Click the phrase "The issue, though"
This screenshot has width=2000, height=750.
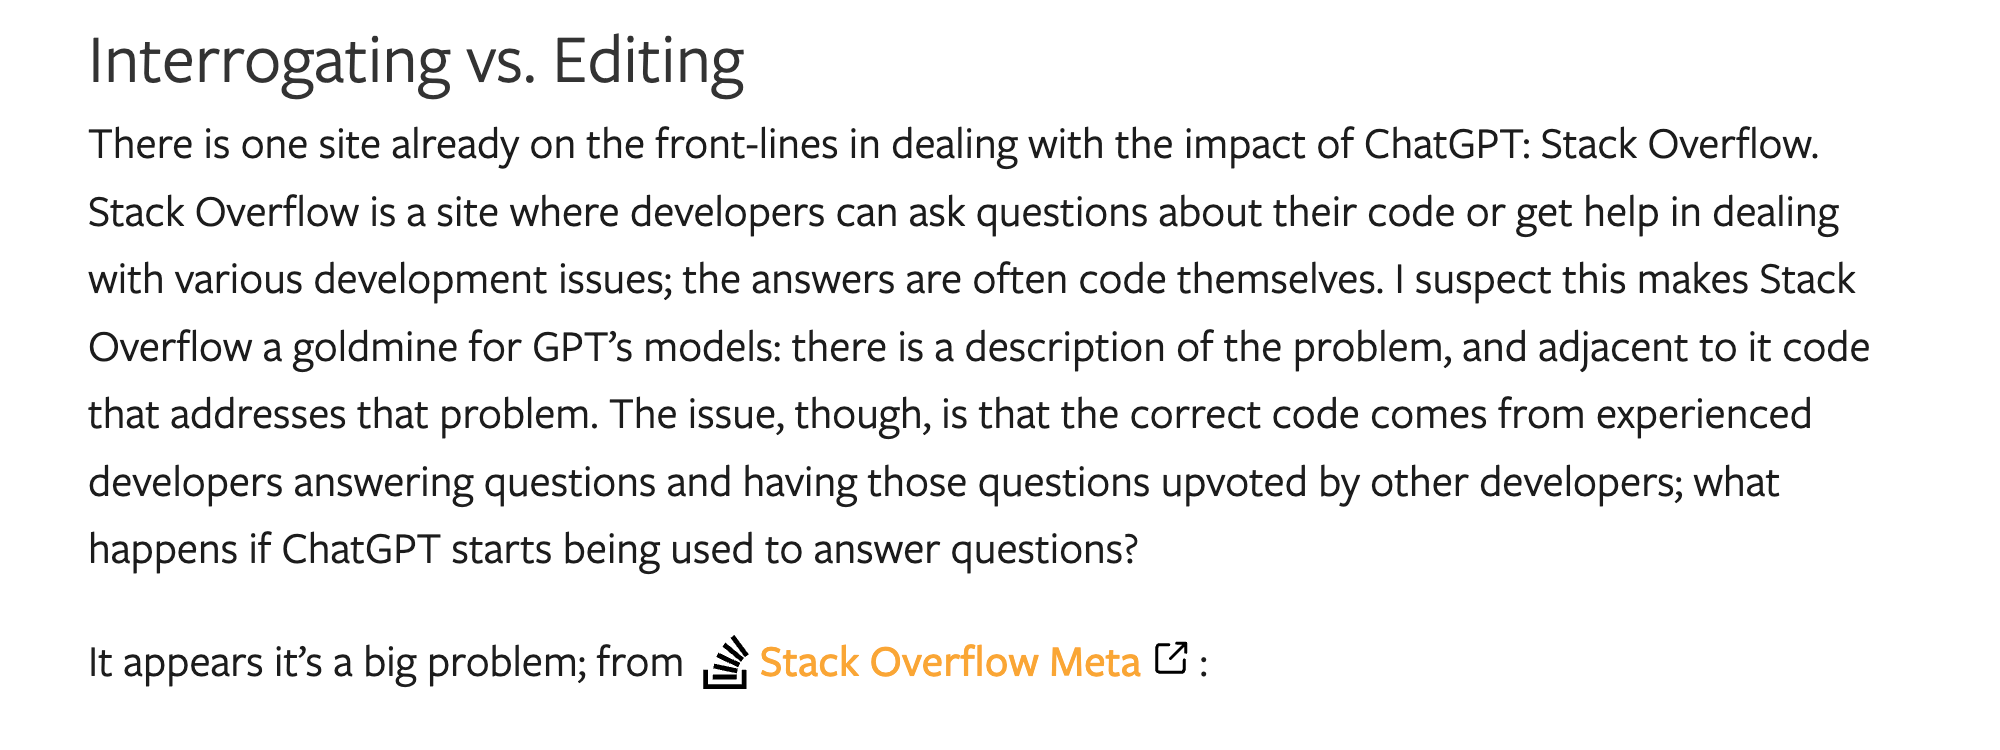[x=770, y=415]
